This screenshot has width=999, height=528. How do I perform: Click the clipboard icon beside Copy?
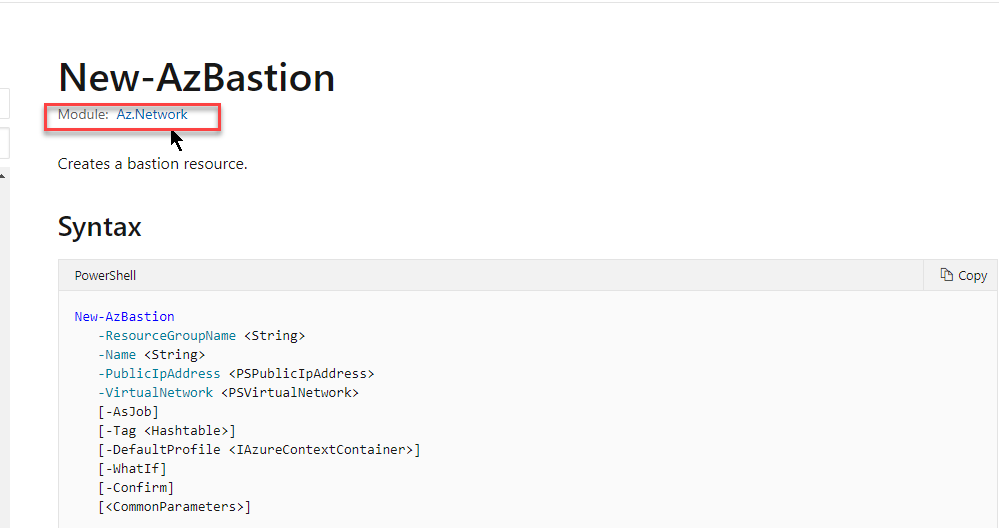coord(947,275)
